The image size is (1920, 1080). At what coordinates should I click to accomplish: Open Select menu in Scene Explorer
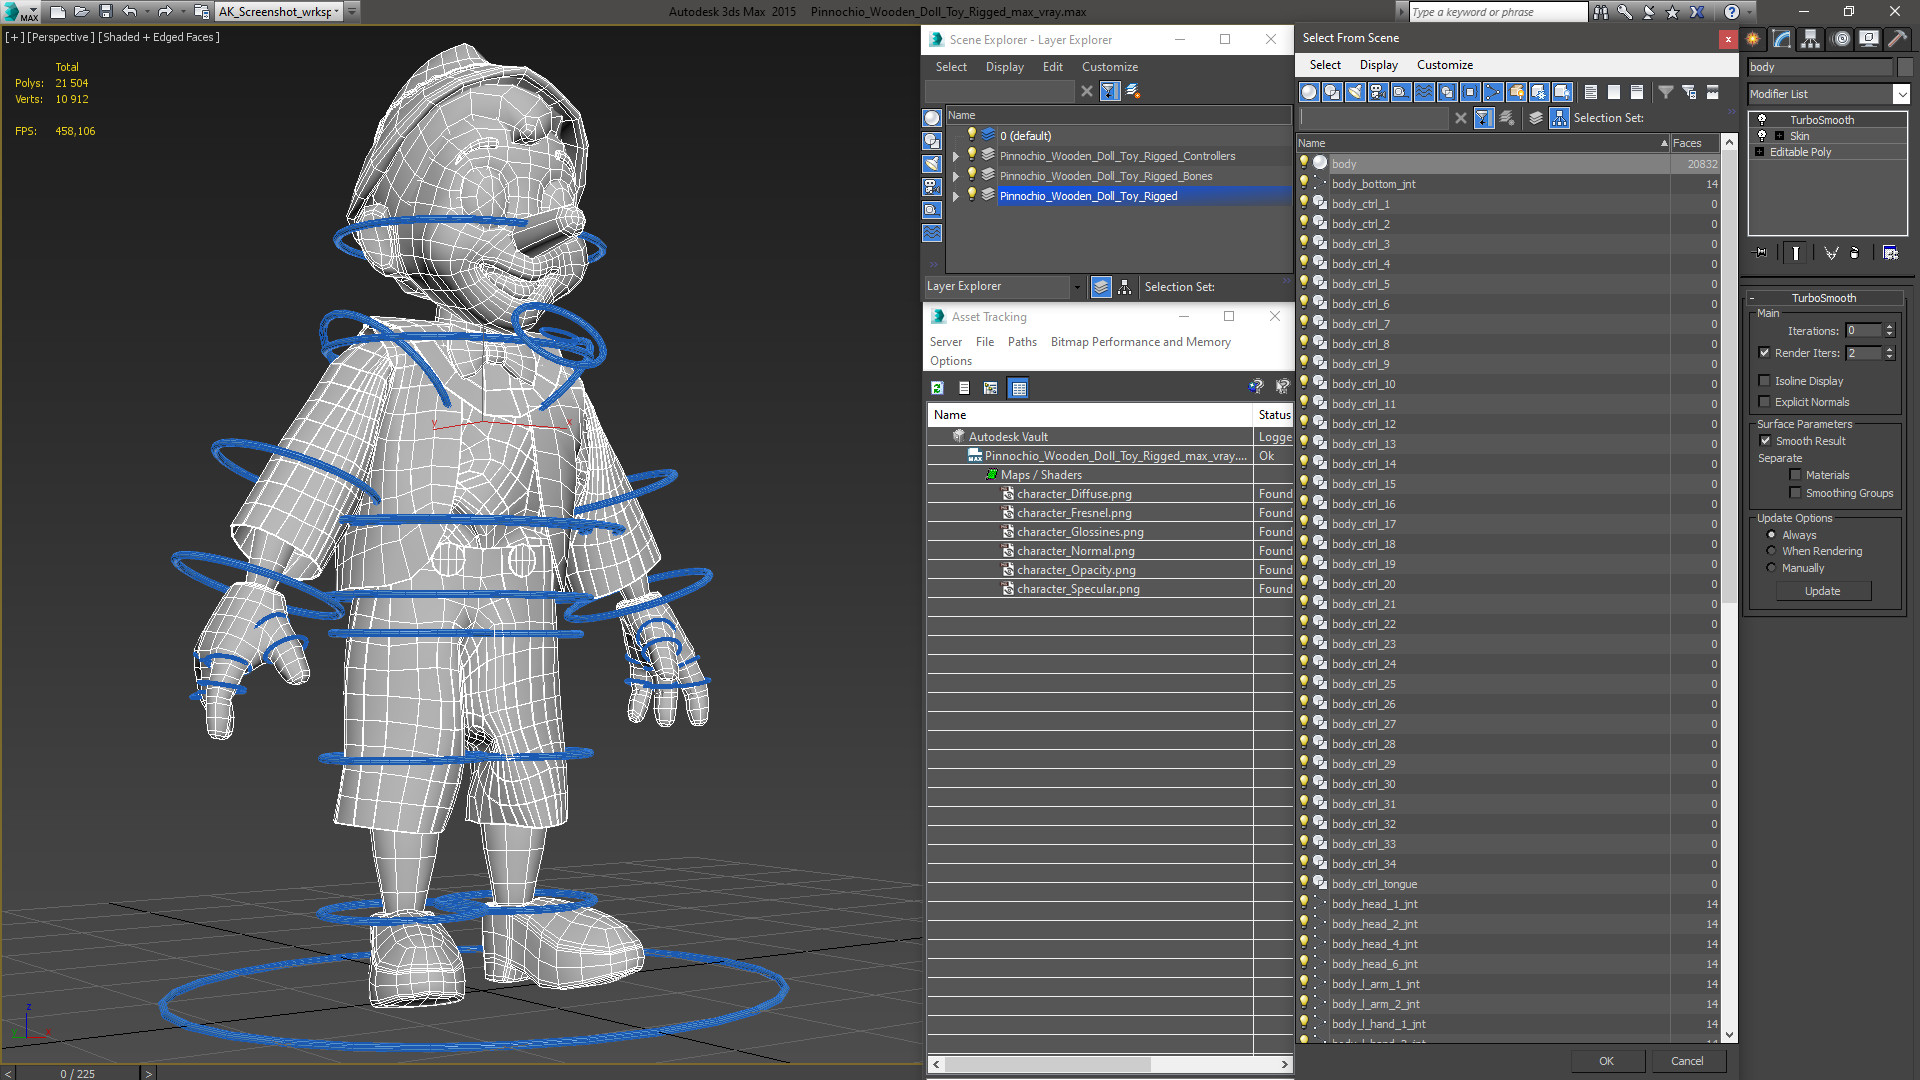[x=951, y=67]
